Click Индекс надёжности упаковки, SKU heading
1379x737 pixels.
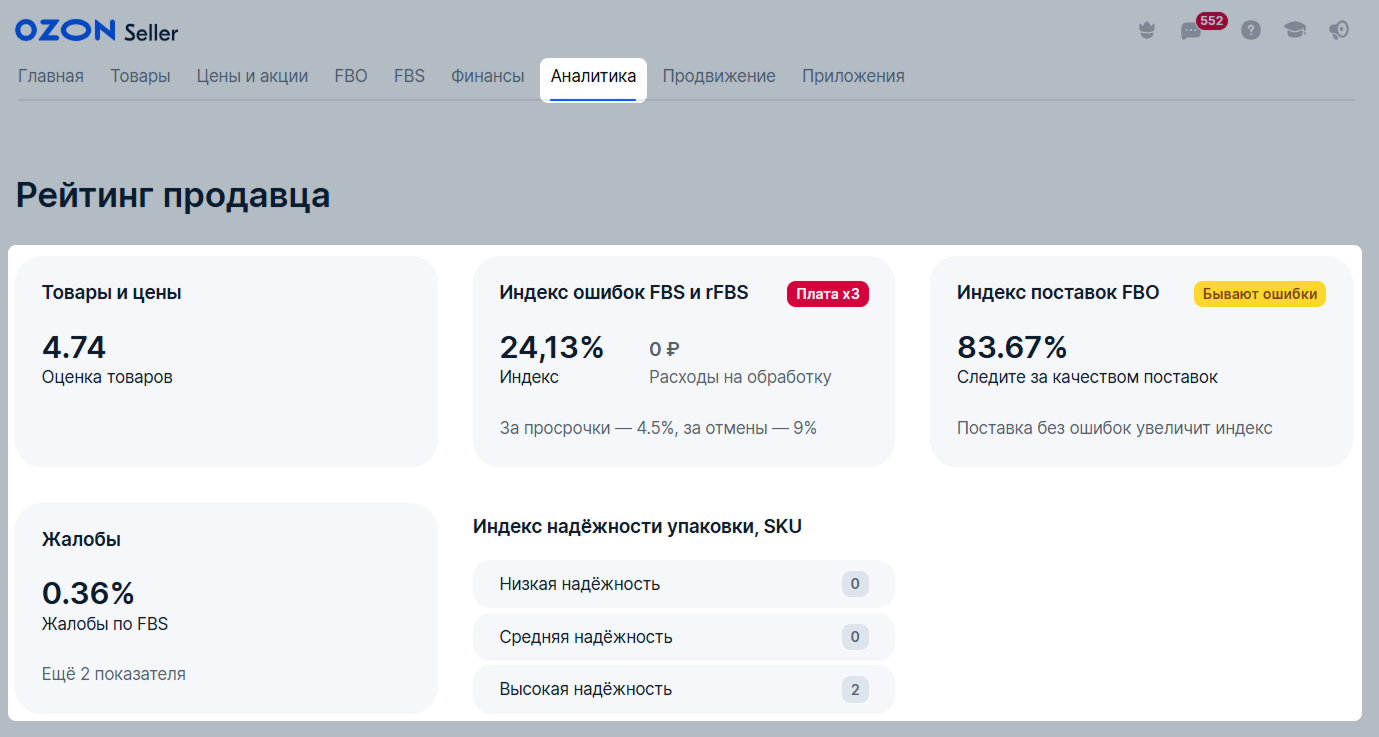[637, 527]
